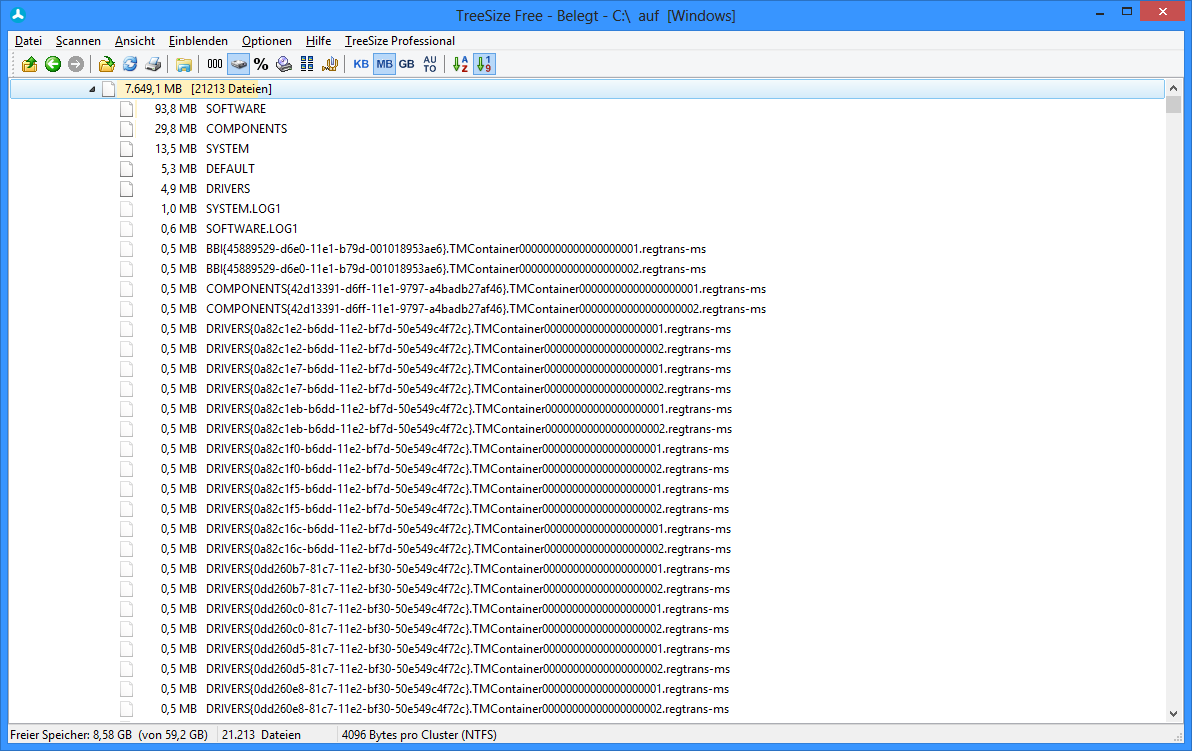Viewport: 1192px width, 751px height.
Task: Click Freier Speicher status bar text
Action: 109,735
